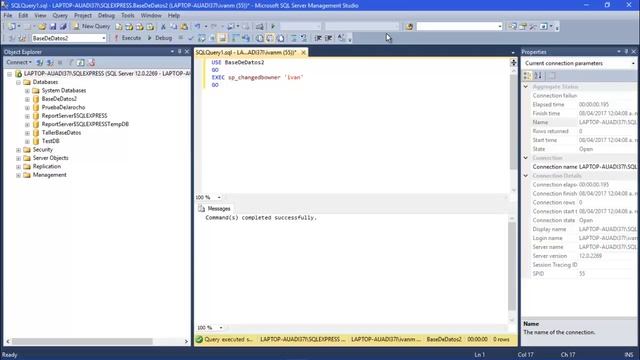This screenshot has height=360, width=640.
Task: Expand the TestDB database node
Action: 27,142
